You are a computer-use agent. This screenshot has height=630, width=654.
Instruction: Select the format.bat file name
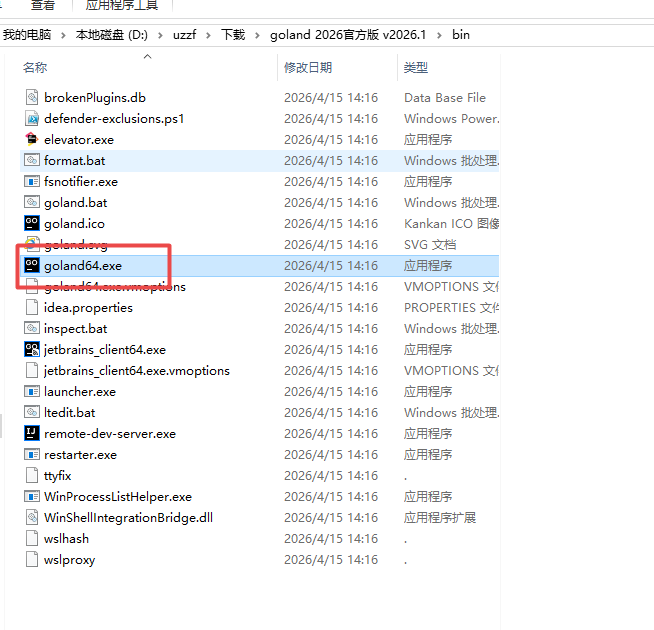[x=75, y=161]
